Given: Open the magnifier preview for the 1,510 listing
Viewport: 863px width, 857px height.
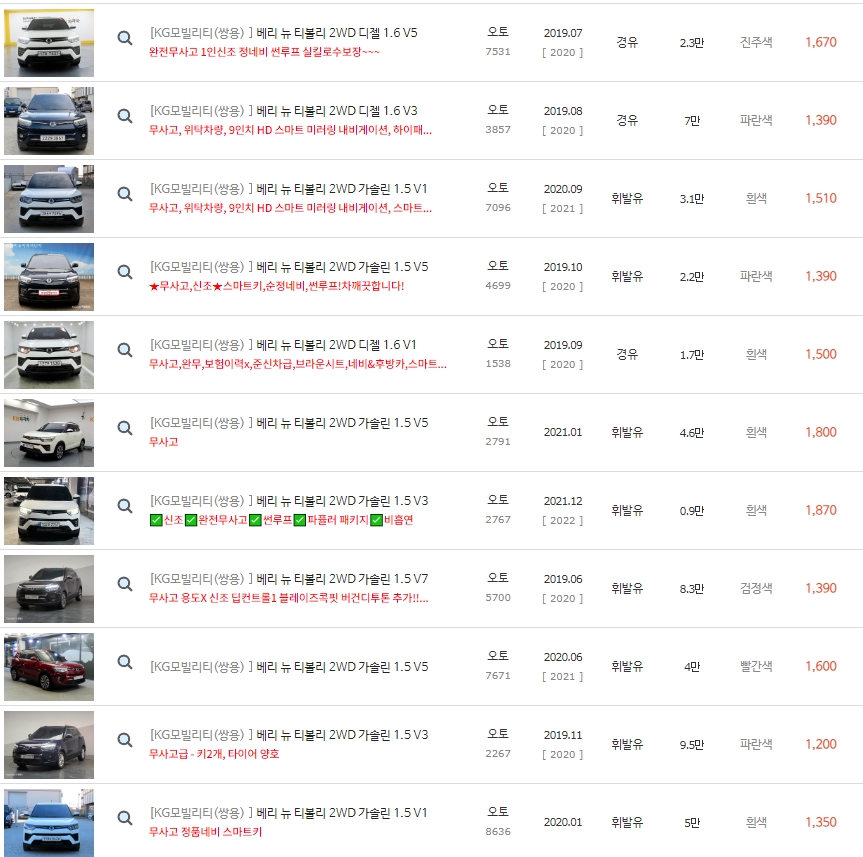Looking at the screenshot, I should [x=125, y=194].
